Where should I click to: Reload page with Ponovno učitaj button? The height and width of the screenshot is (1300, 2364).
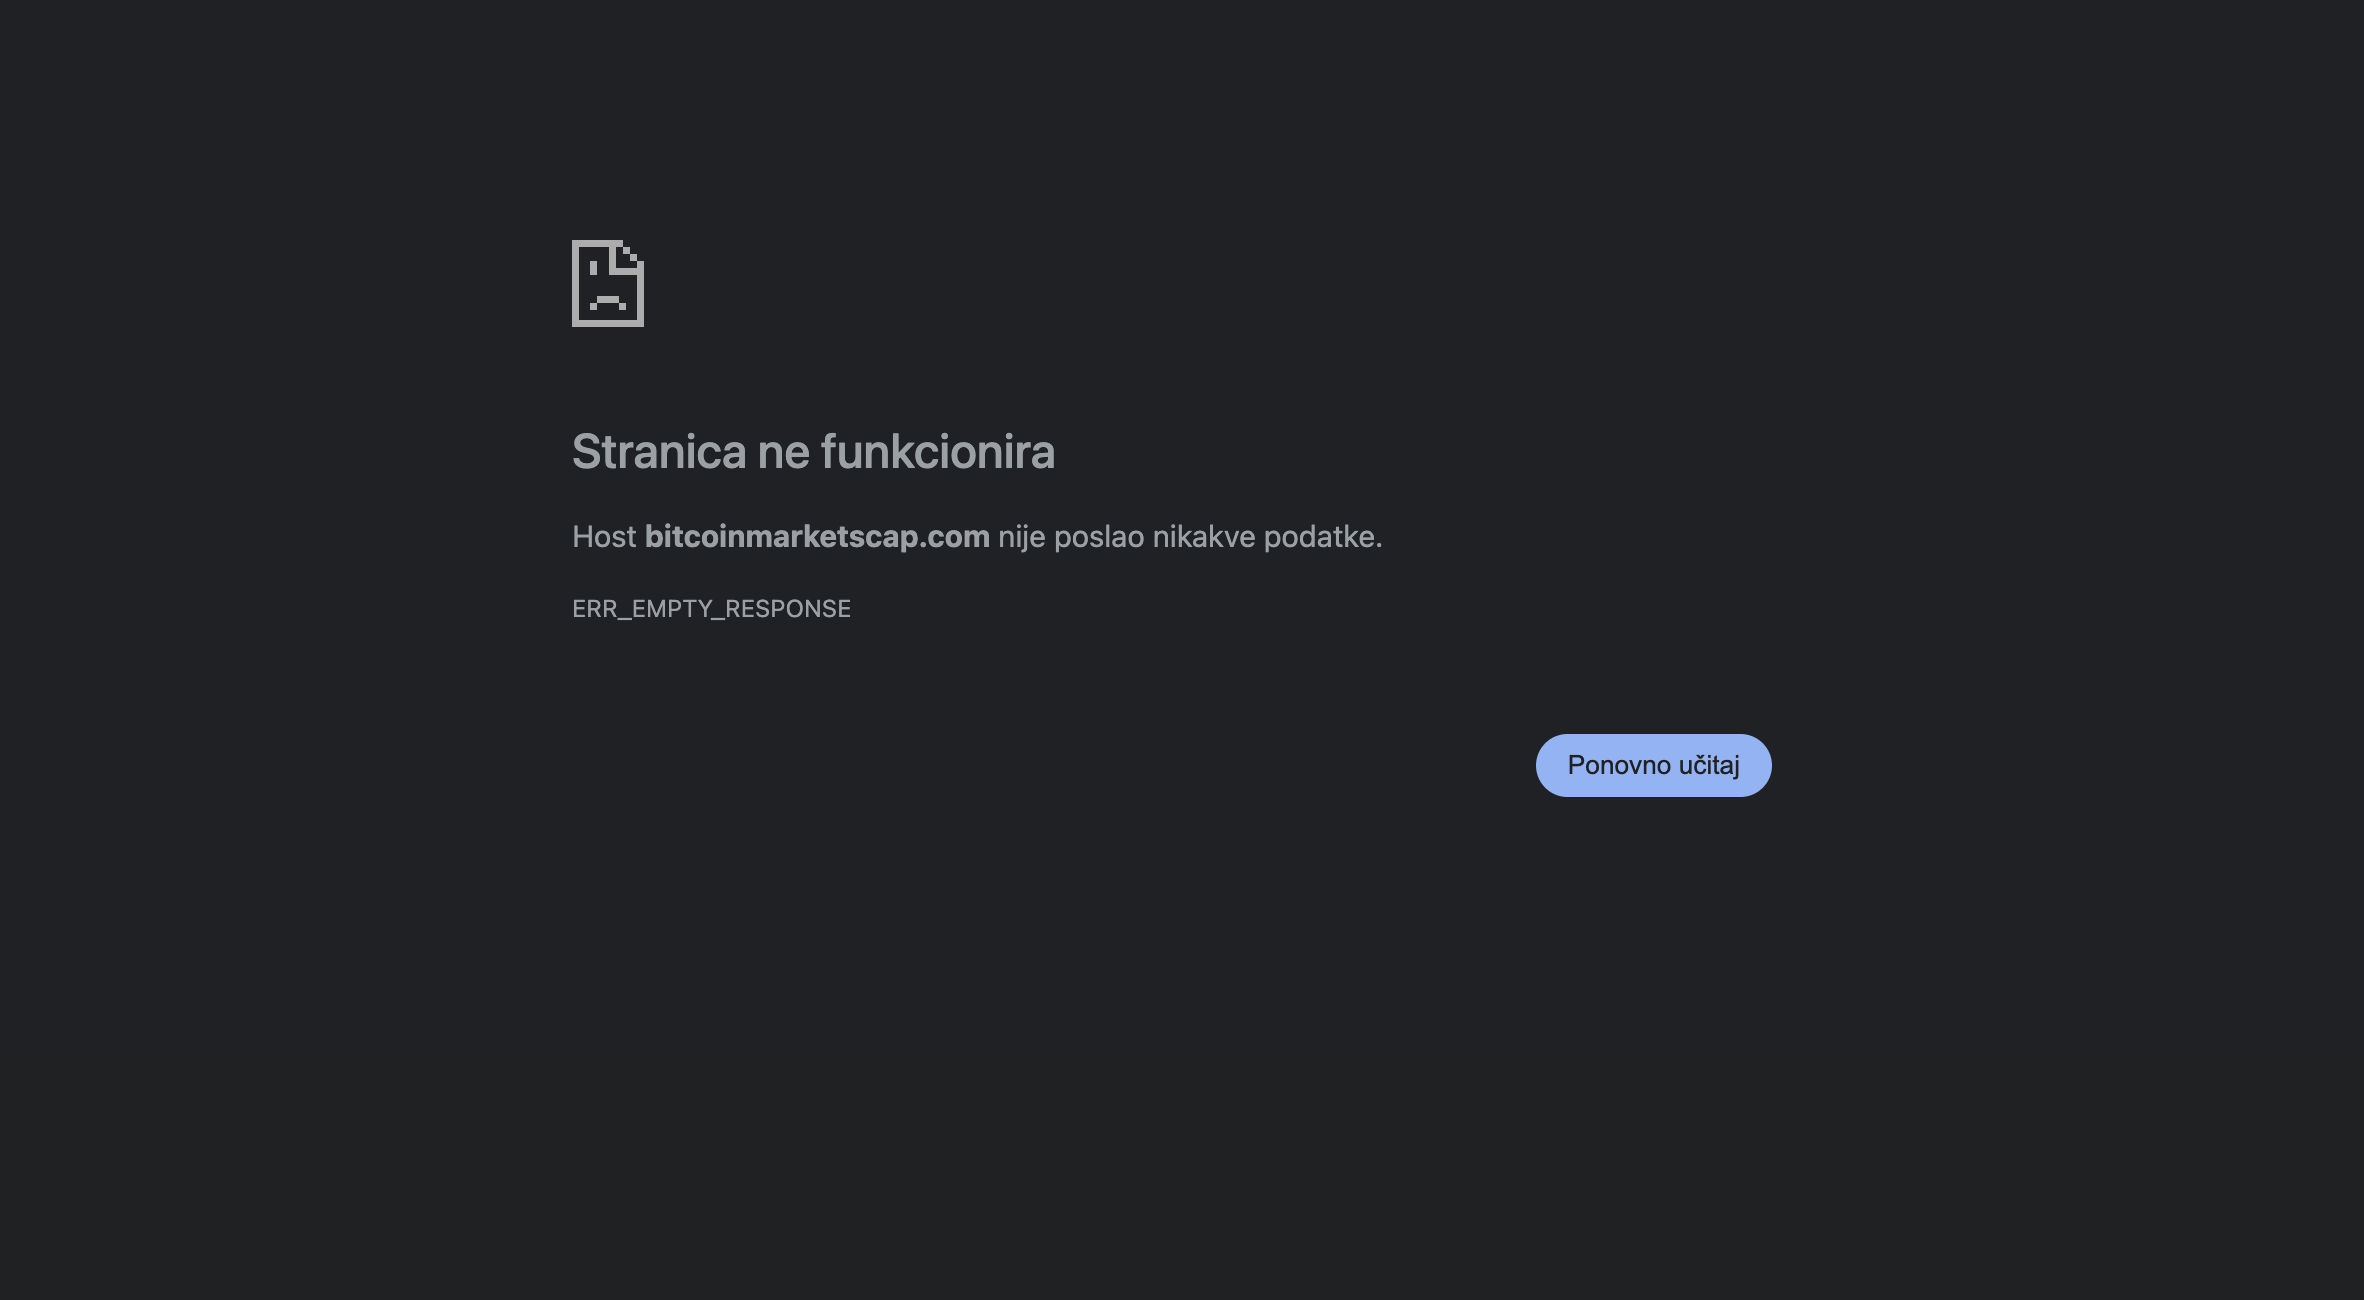pos(1653,765)
